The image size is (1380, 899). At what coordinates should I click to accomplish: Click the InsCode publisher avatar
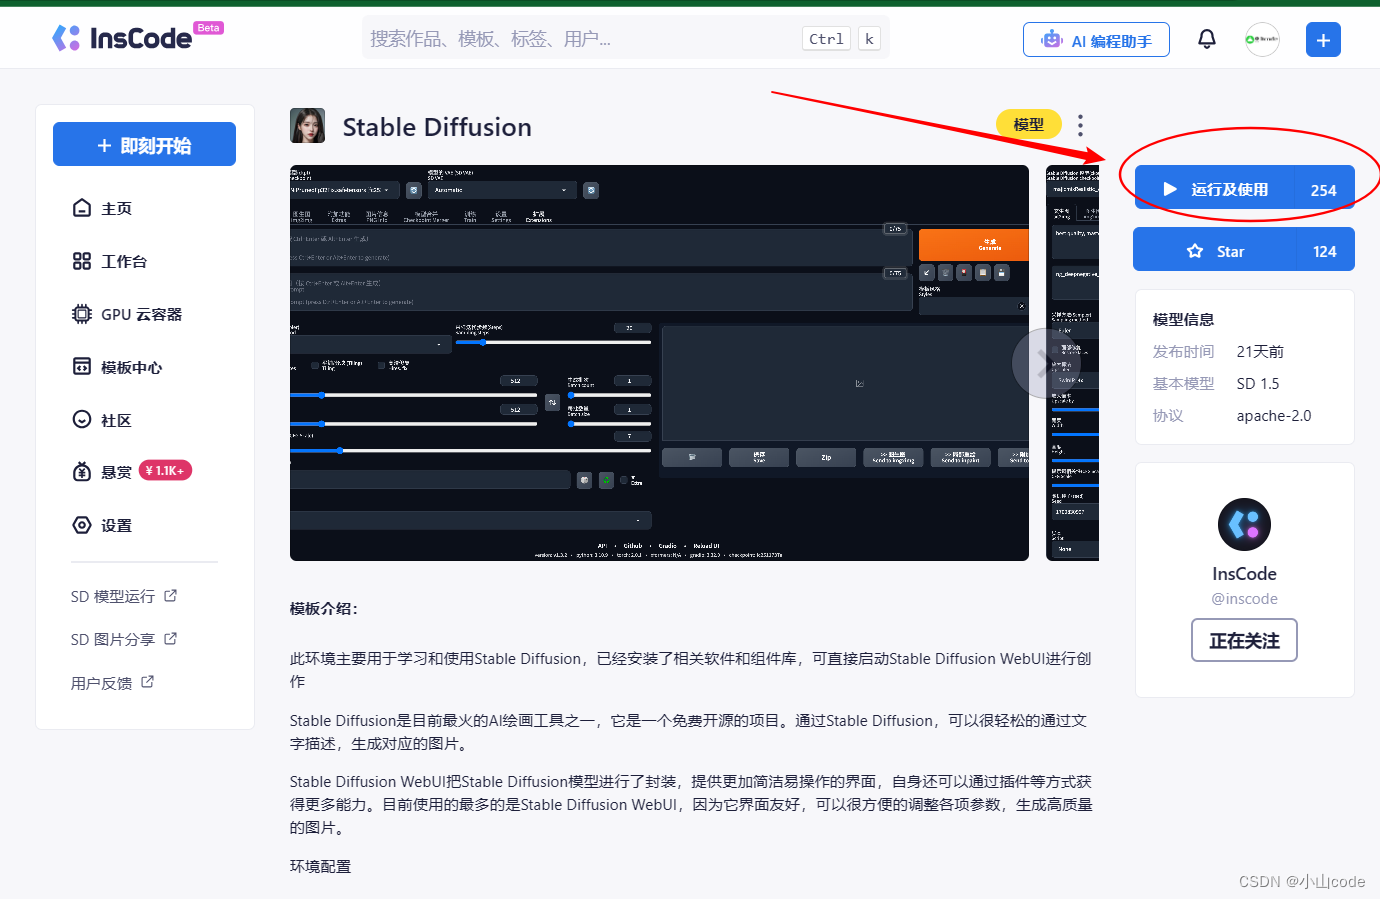[1244, 524]
